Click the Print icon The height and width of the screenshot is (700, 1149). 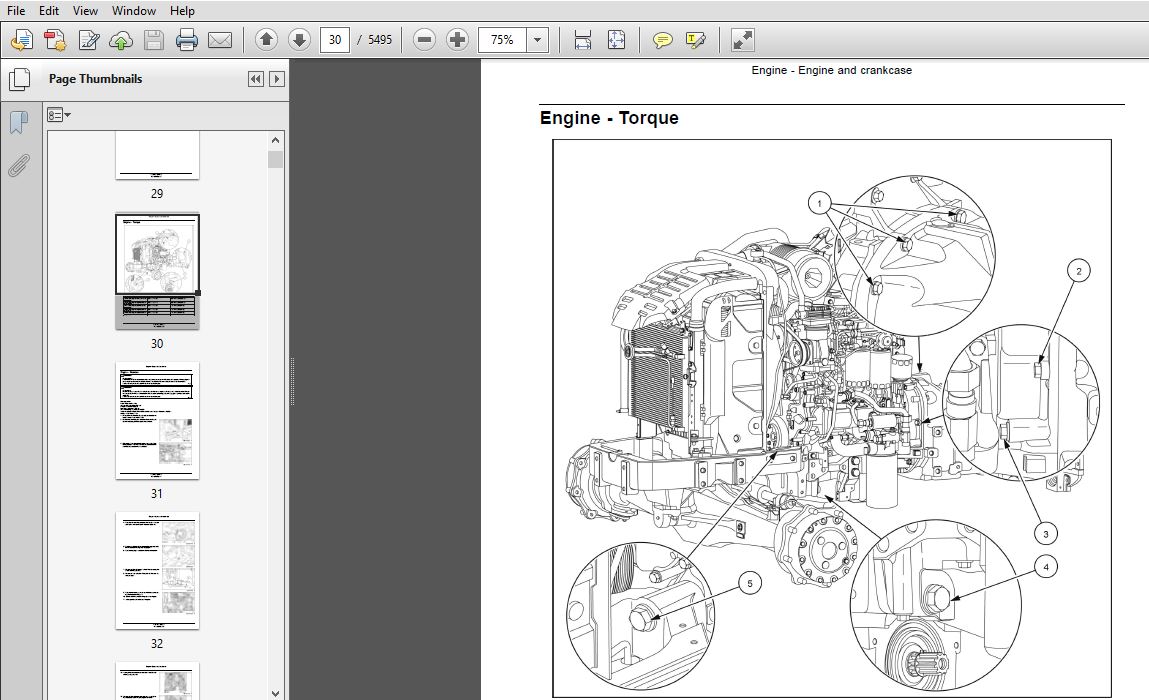[187, 40]
